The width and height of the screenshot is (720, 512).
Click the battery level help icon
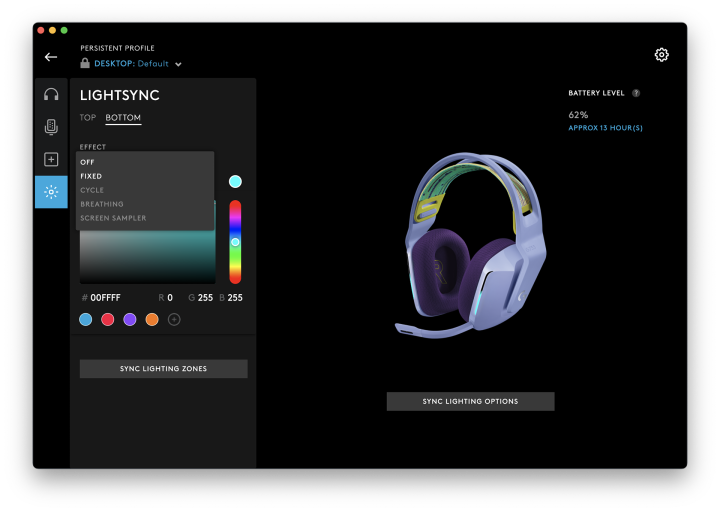[636, 93]
